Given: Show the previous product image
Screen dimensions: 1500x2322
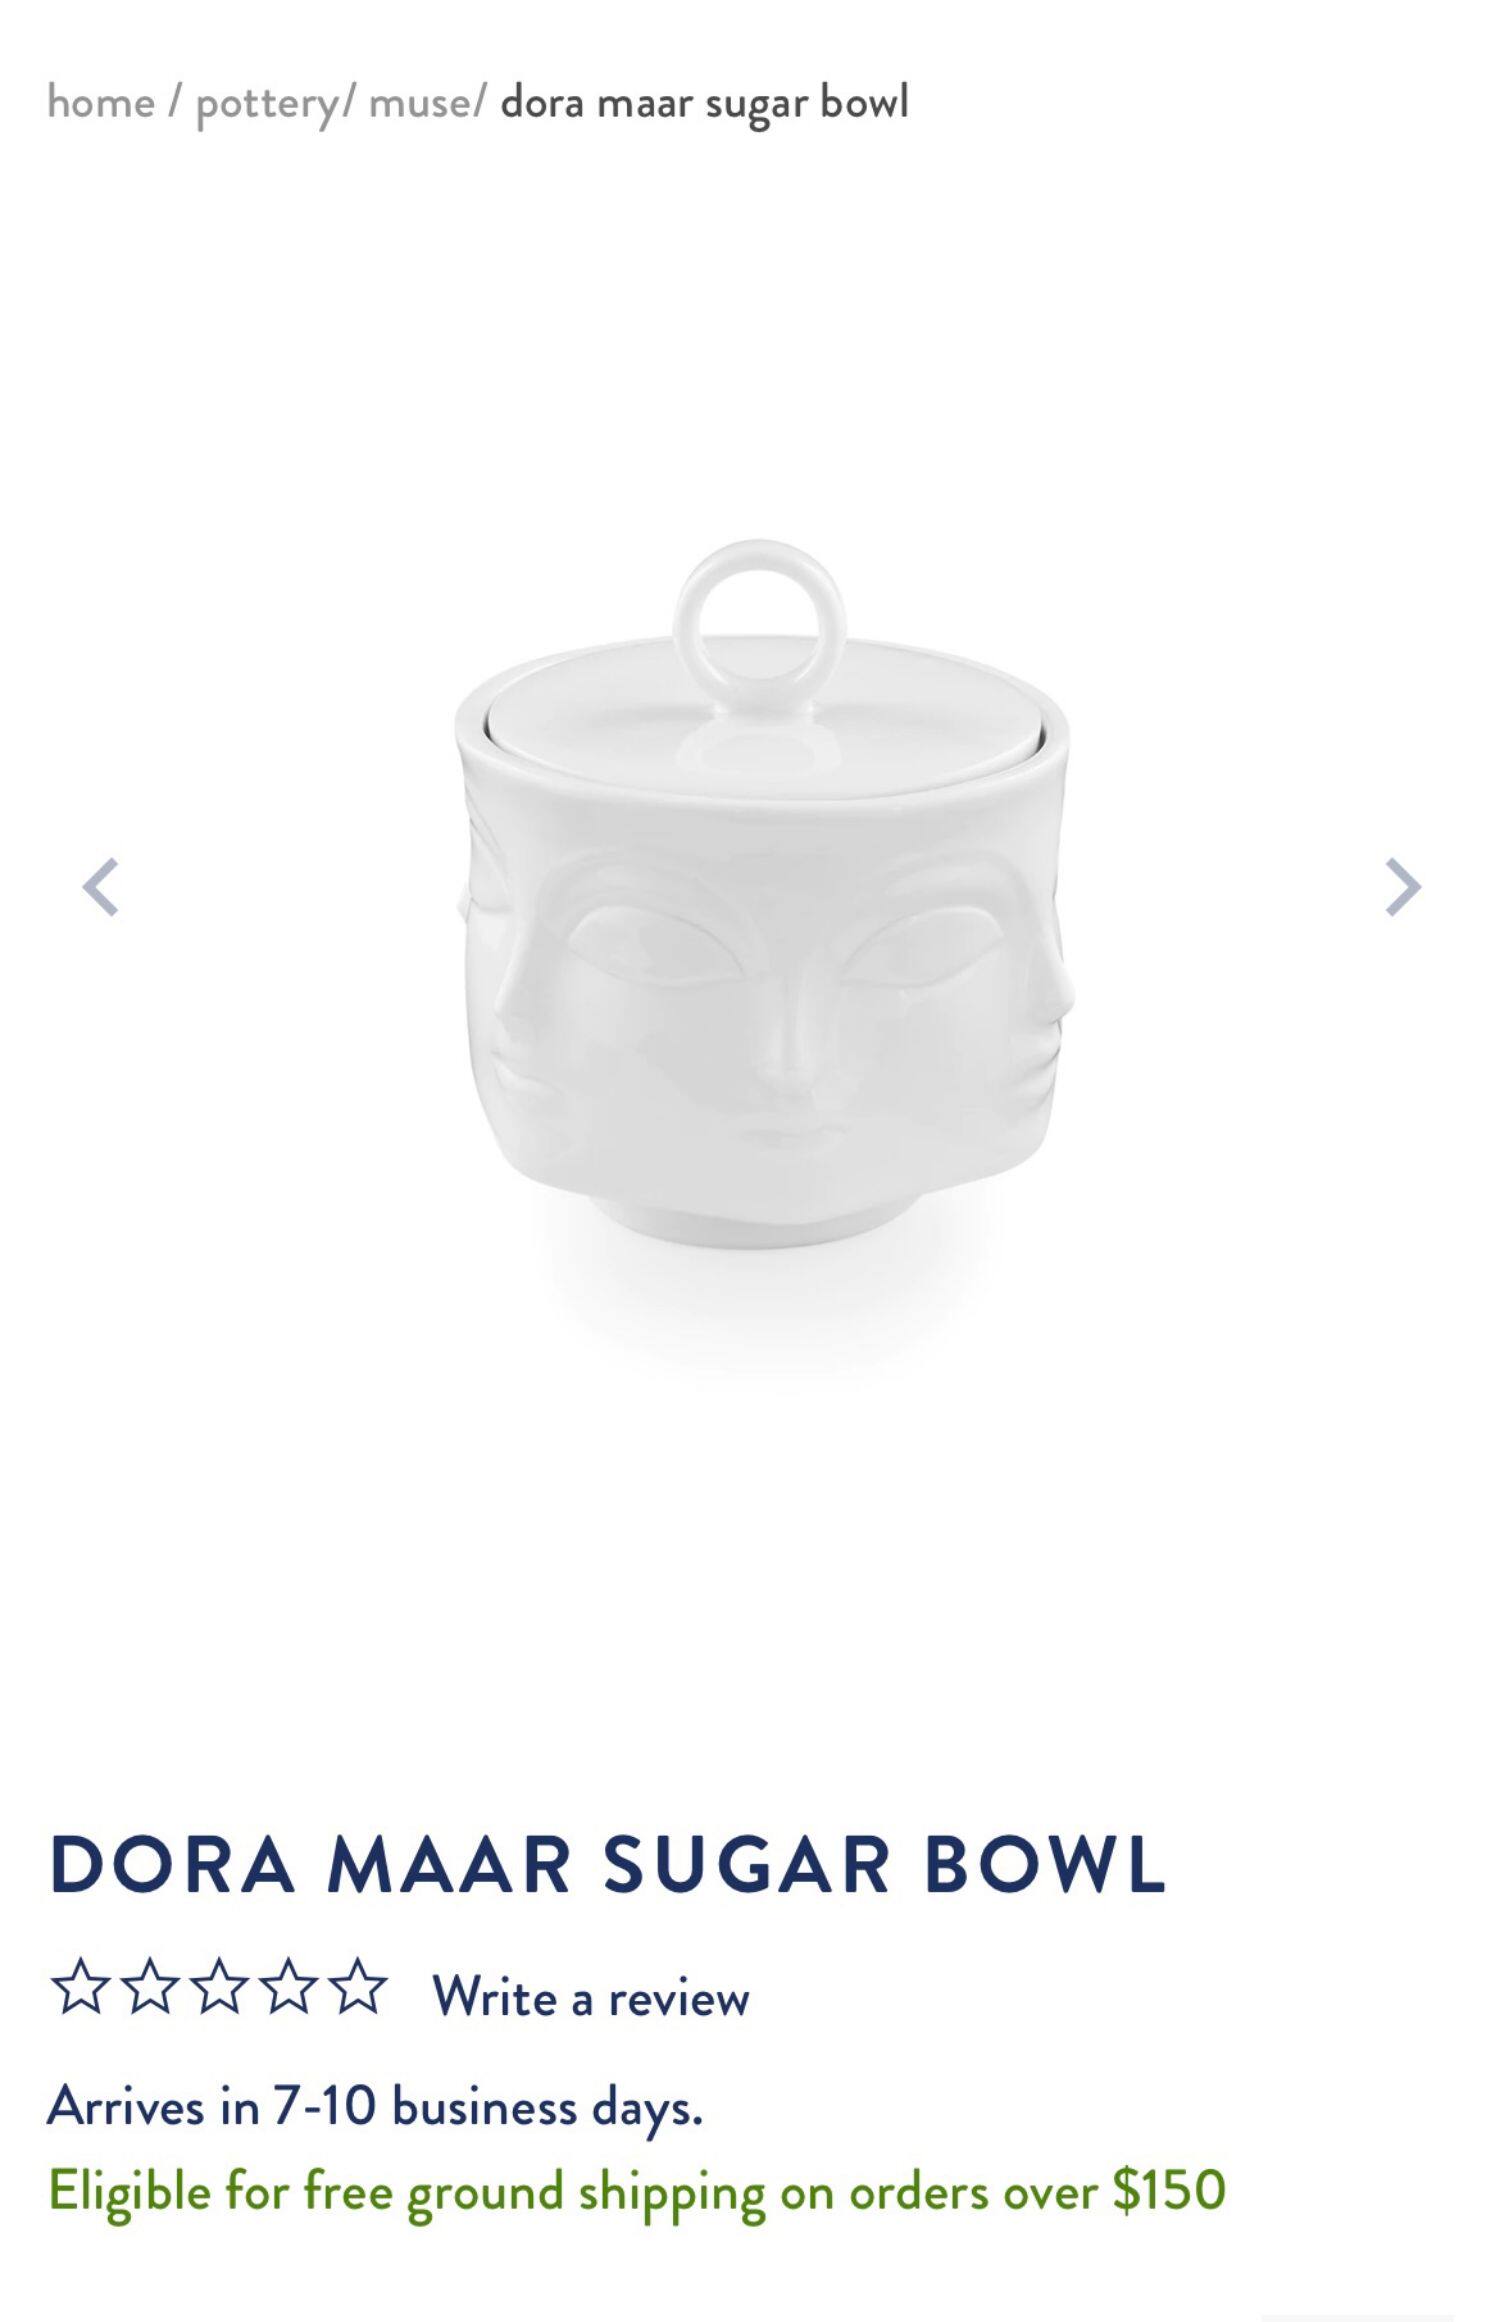Looking at the screenshot, I should point(101,886).
